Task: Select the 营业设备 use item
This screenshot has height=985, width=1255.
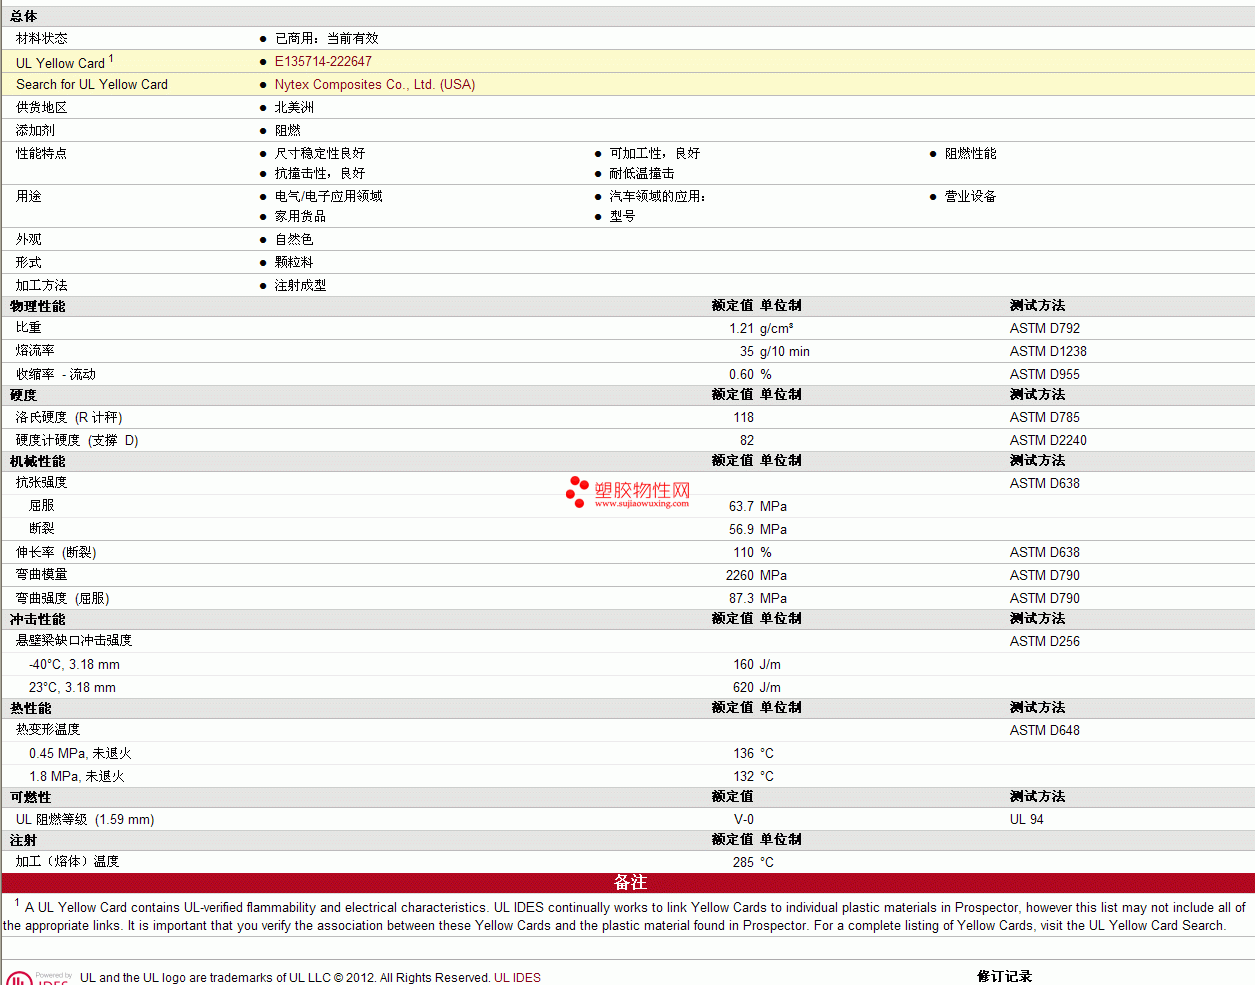Action: 971,196
